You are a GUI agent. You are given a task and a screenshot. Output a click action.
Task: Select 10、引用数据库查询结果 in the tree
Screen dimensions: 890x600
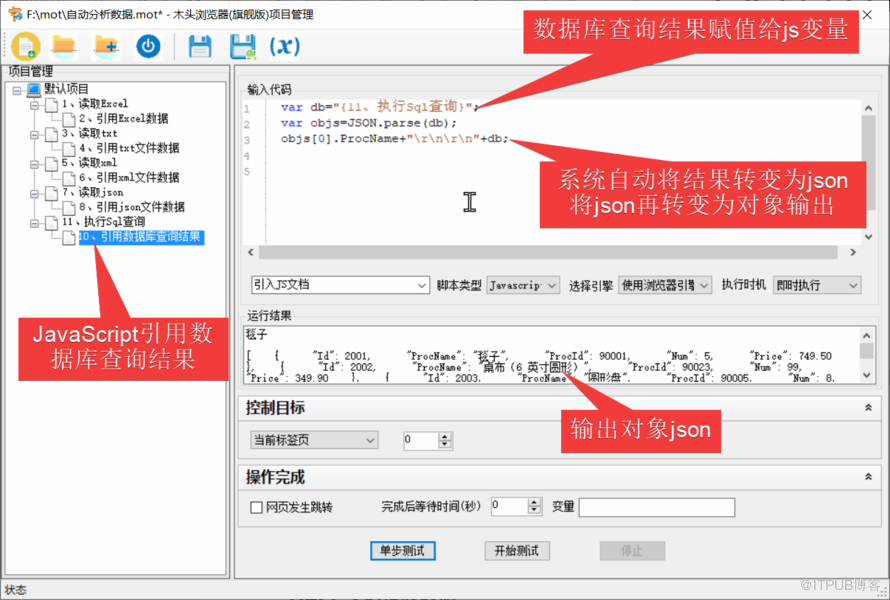[141, 237]
